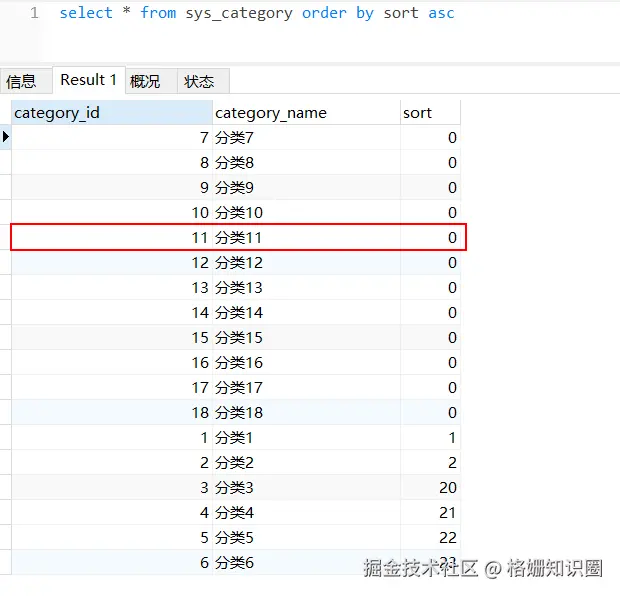Viewport: 620px width, 596px height.
Task: Click sort value 0 in 分类11 row
Action: [x=430, y=237]
